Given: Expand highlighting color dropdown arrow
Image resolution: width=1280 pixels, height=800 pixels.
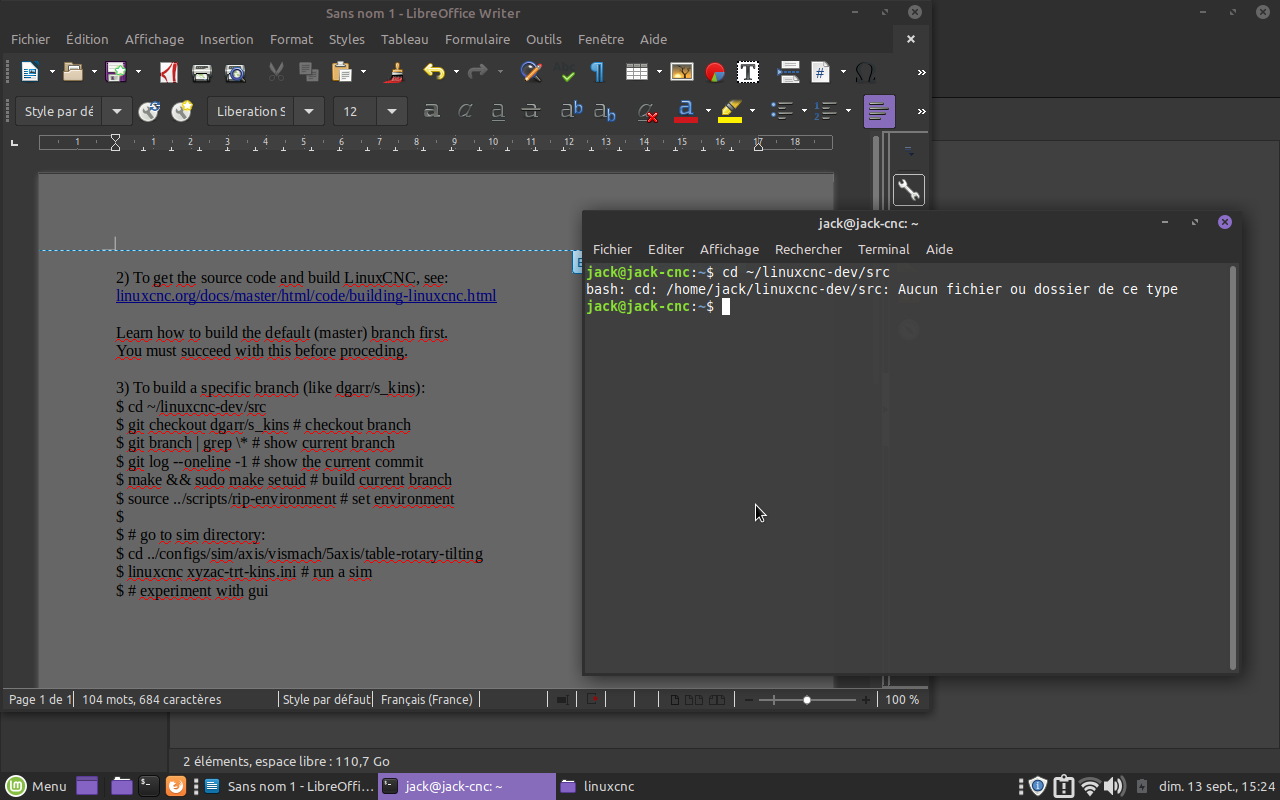Looking at the screenshot, I should coord(752,111).
